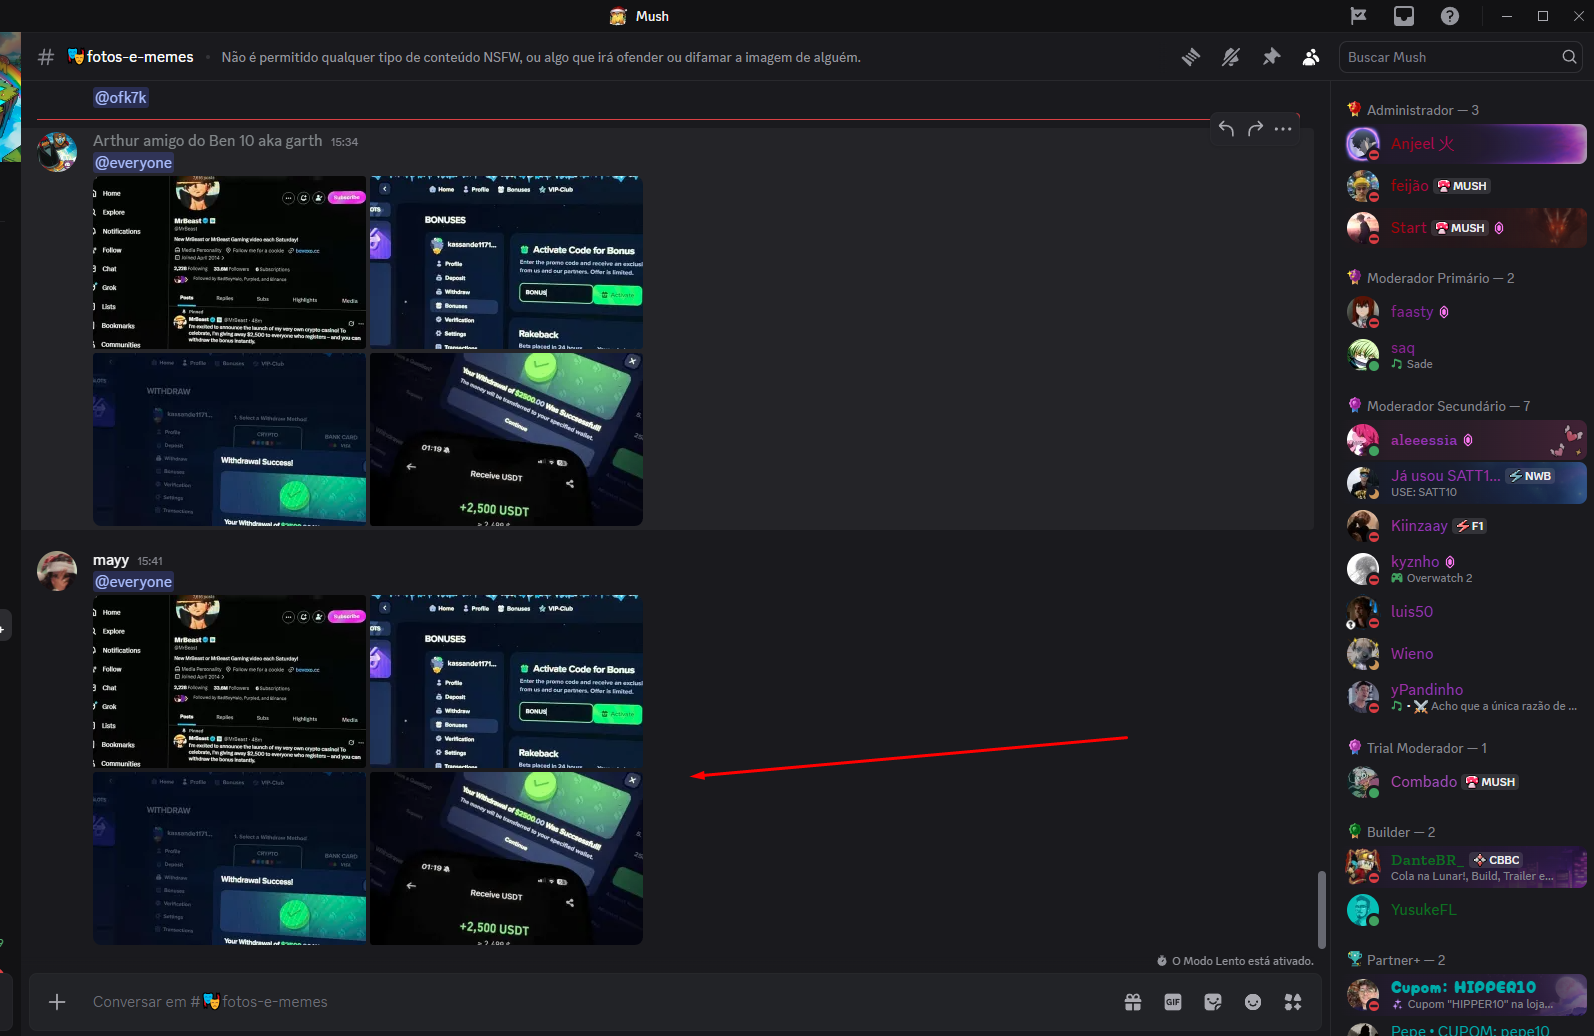
Task: Reply to Arthur's message with arrow icon
Action: pyautogui.click(x=1227, y=128)
